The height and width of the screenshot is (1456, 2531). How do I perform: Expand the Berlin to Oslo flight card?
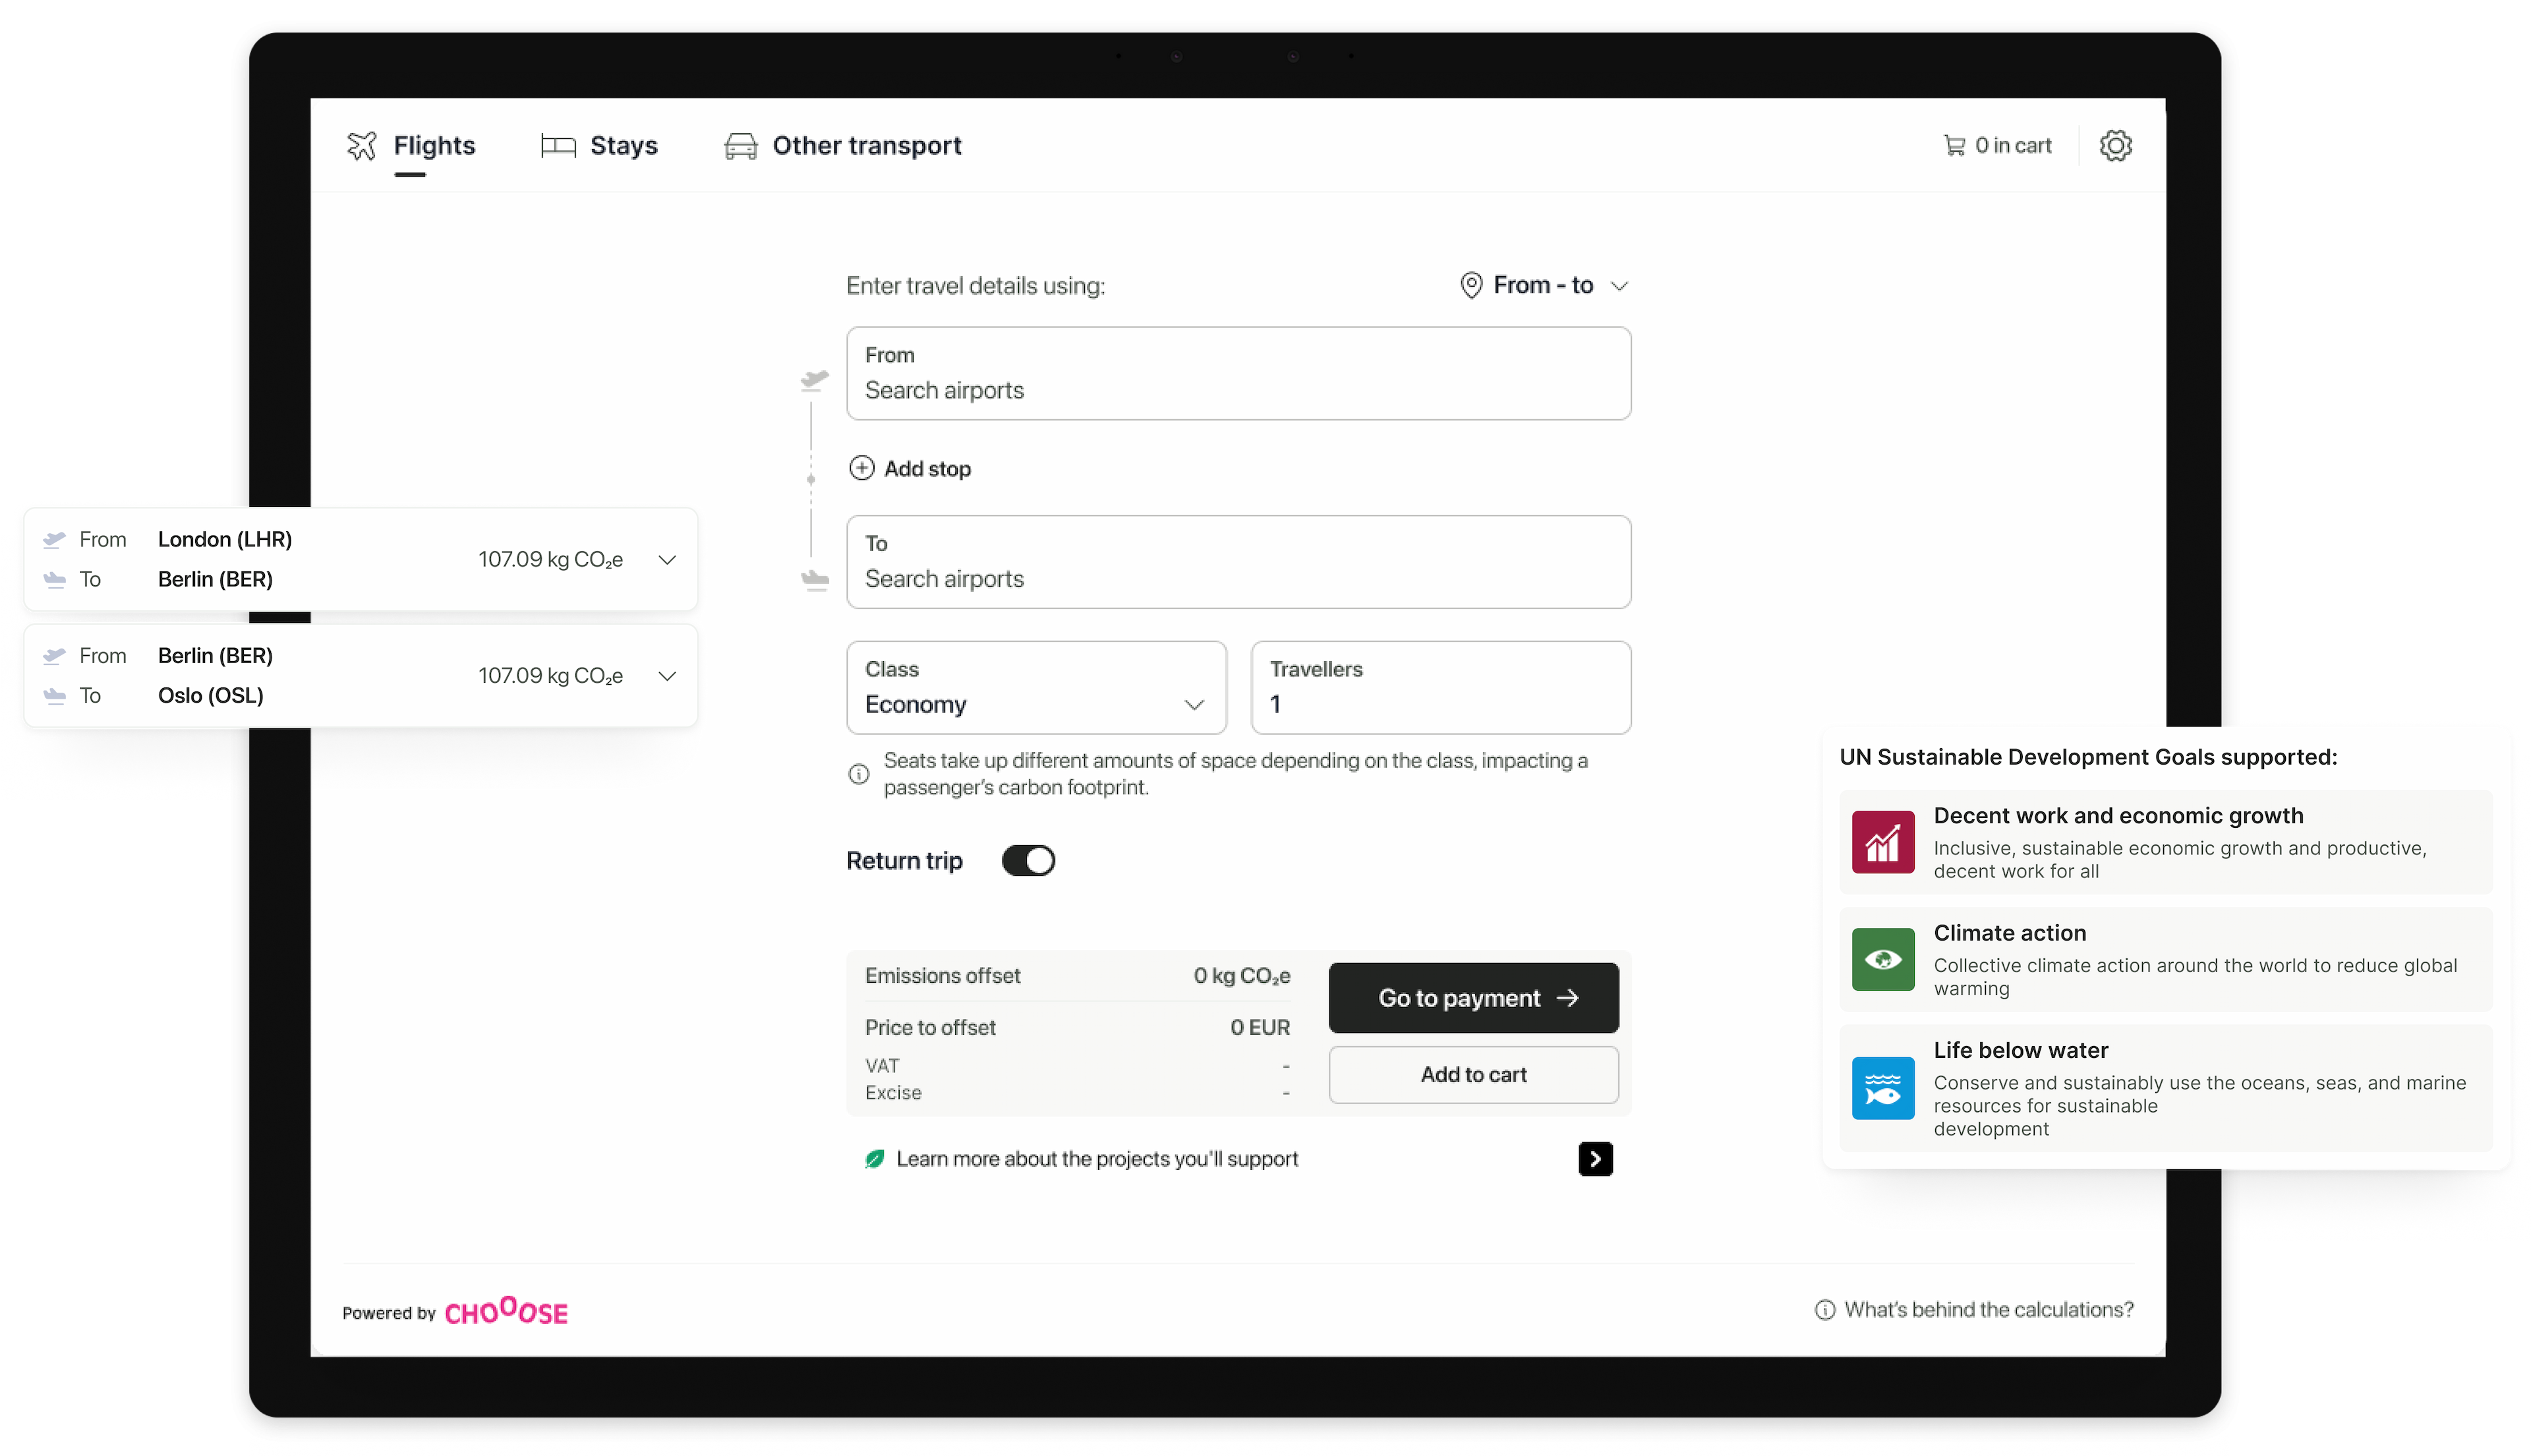coord(667,676)
